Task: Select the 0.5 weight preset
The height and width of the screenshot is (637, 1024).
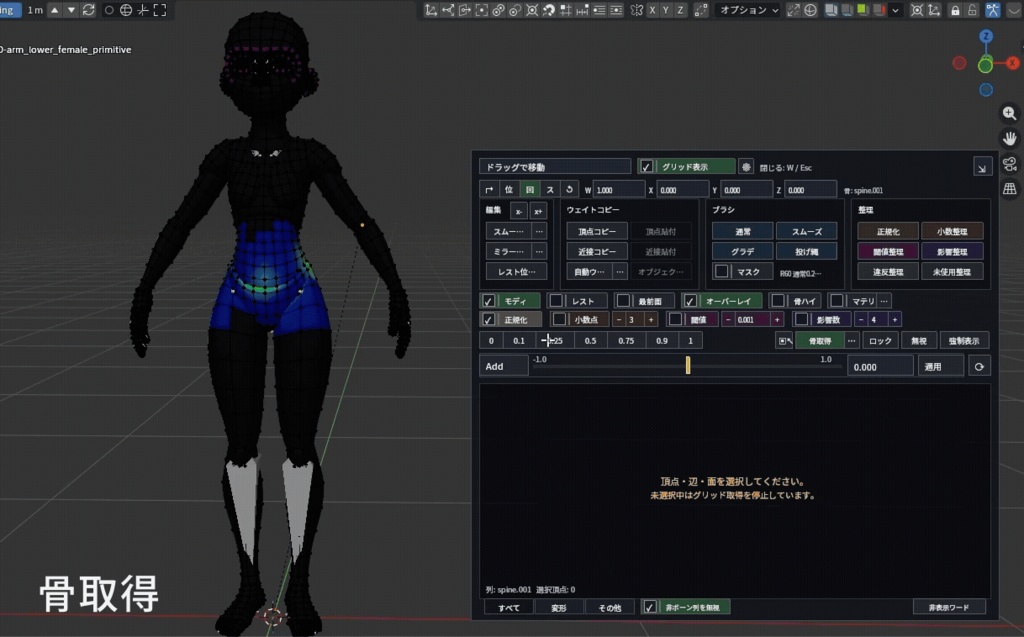Action: (x=590, y=340)
